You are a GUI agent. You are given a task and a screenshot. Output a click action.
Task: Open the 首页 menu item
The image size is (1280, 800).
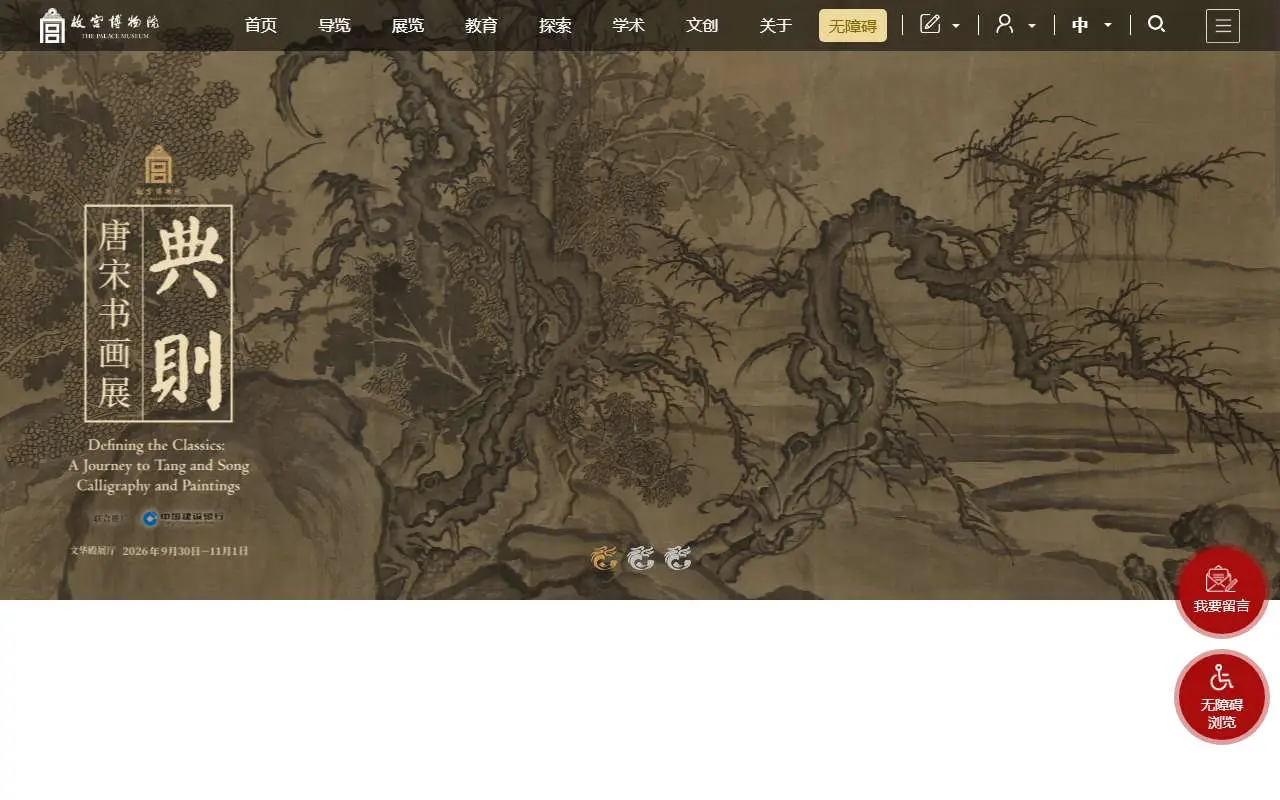261,26
